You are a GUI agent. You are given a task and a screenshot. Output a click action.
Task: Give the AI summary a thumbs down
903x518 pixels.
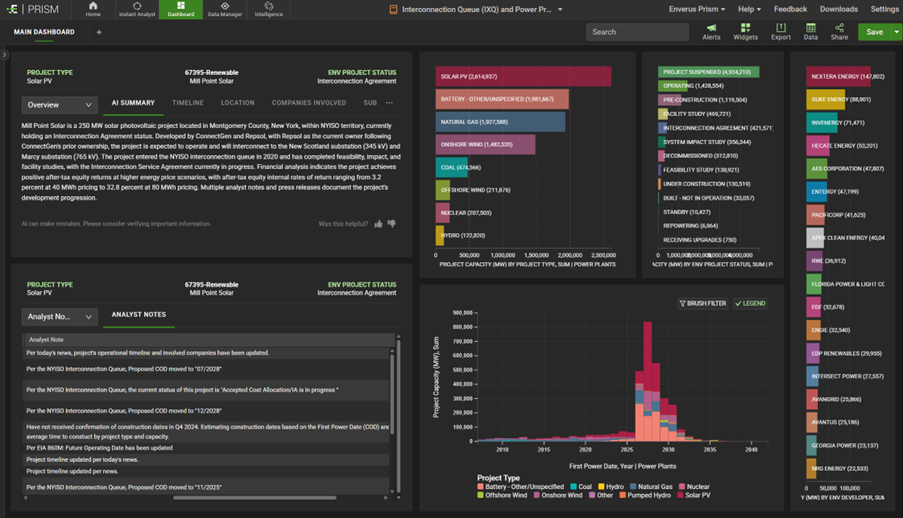click(391, 224)
